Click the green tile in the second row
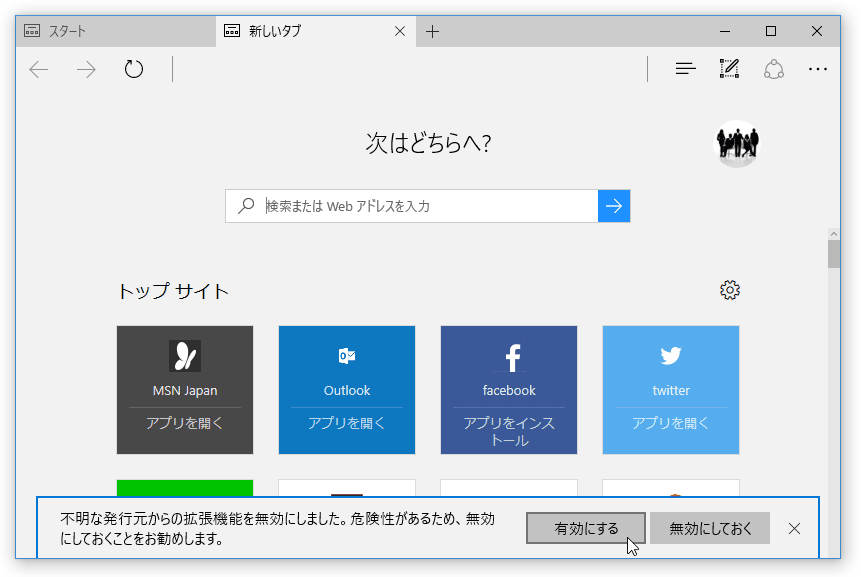The width and height of the screenshot is (861, 577). (x=185, y=488)
